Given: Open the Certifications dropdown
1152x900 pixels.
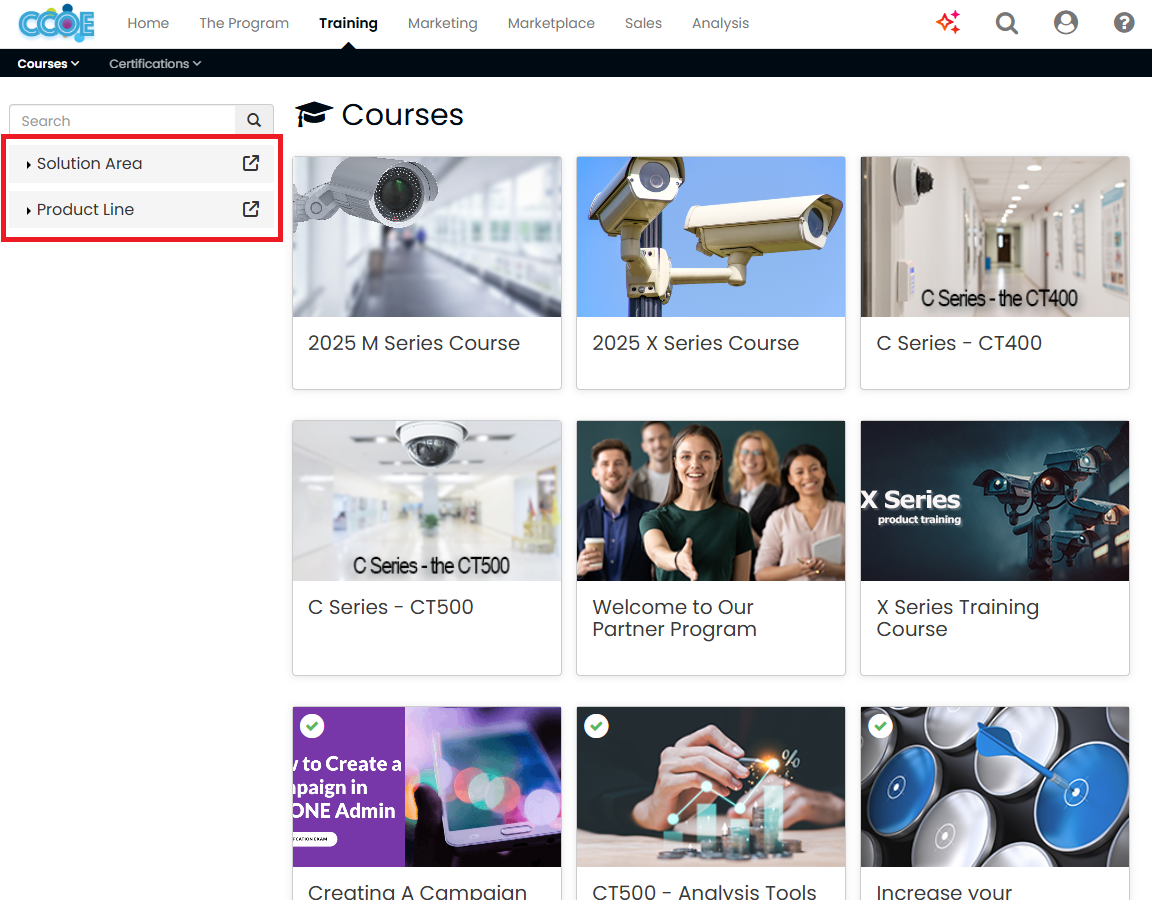Looking at the screenshot, I should 154,63.
